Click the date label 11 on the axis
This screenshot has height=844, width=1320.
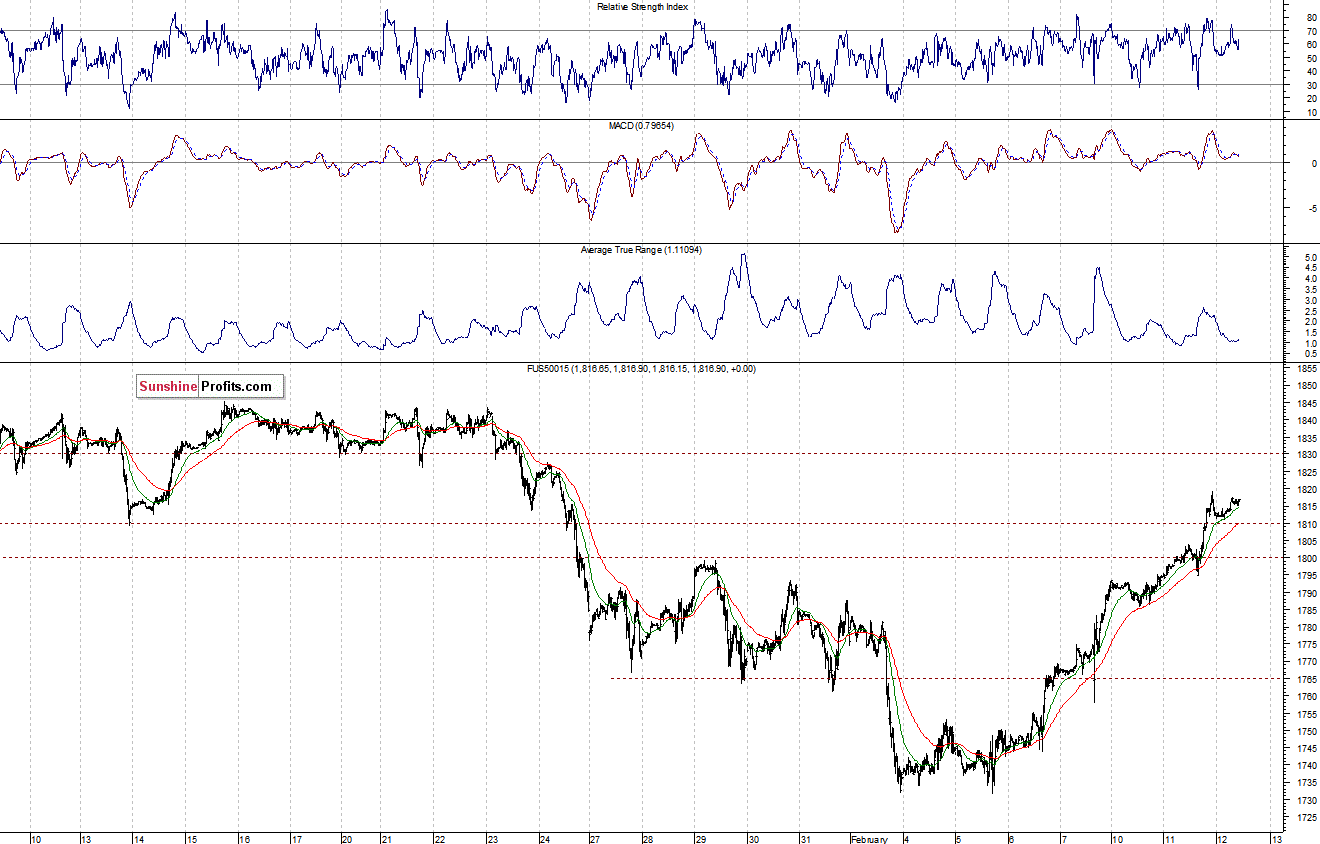point(1169,838)
